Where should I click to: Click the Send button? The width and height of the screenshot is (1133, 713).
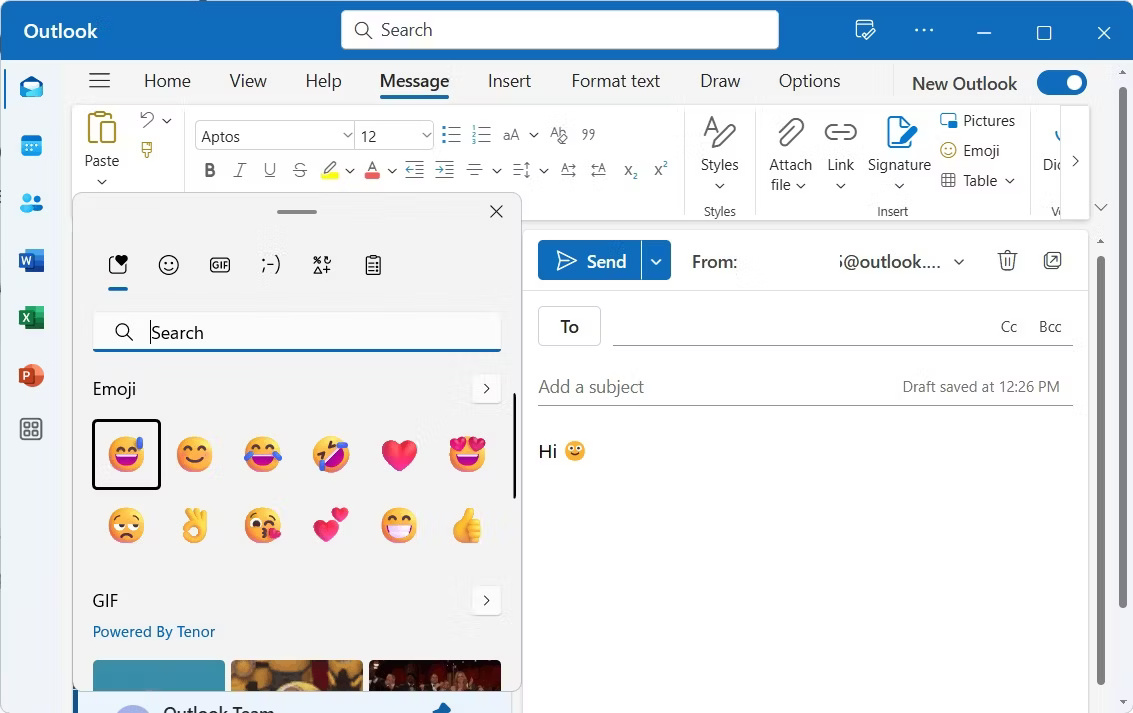tap(590, 262)
